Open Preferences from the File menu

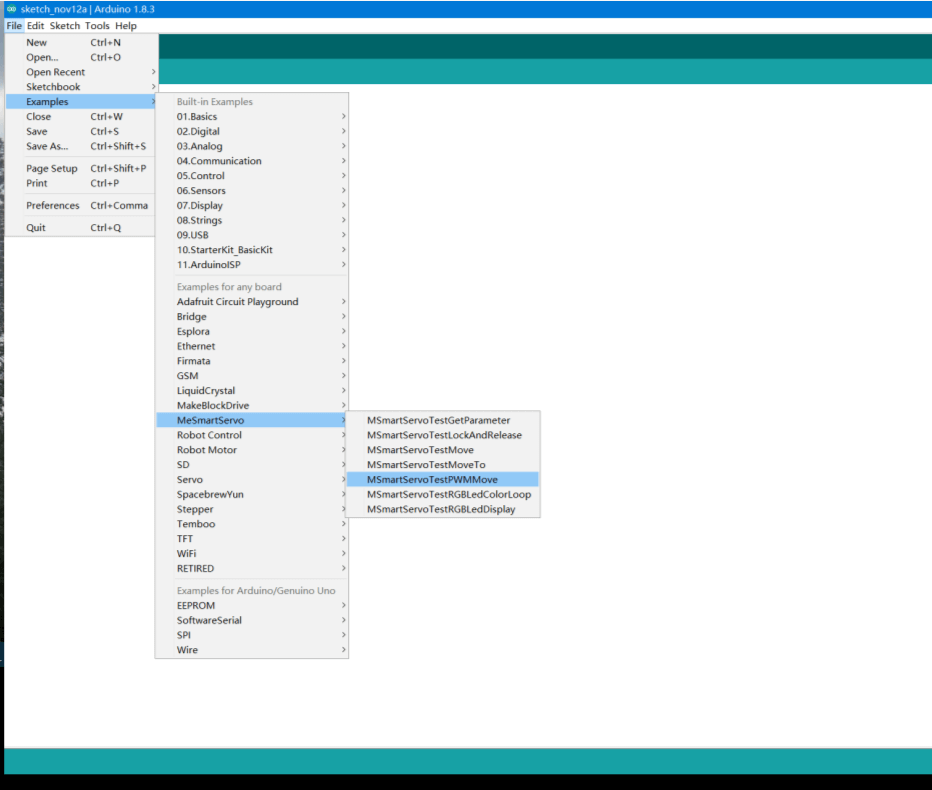[x=81, y=205]
